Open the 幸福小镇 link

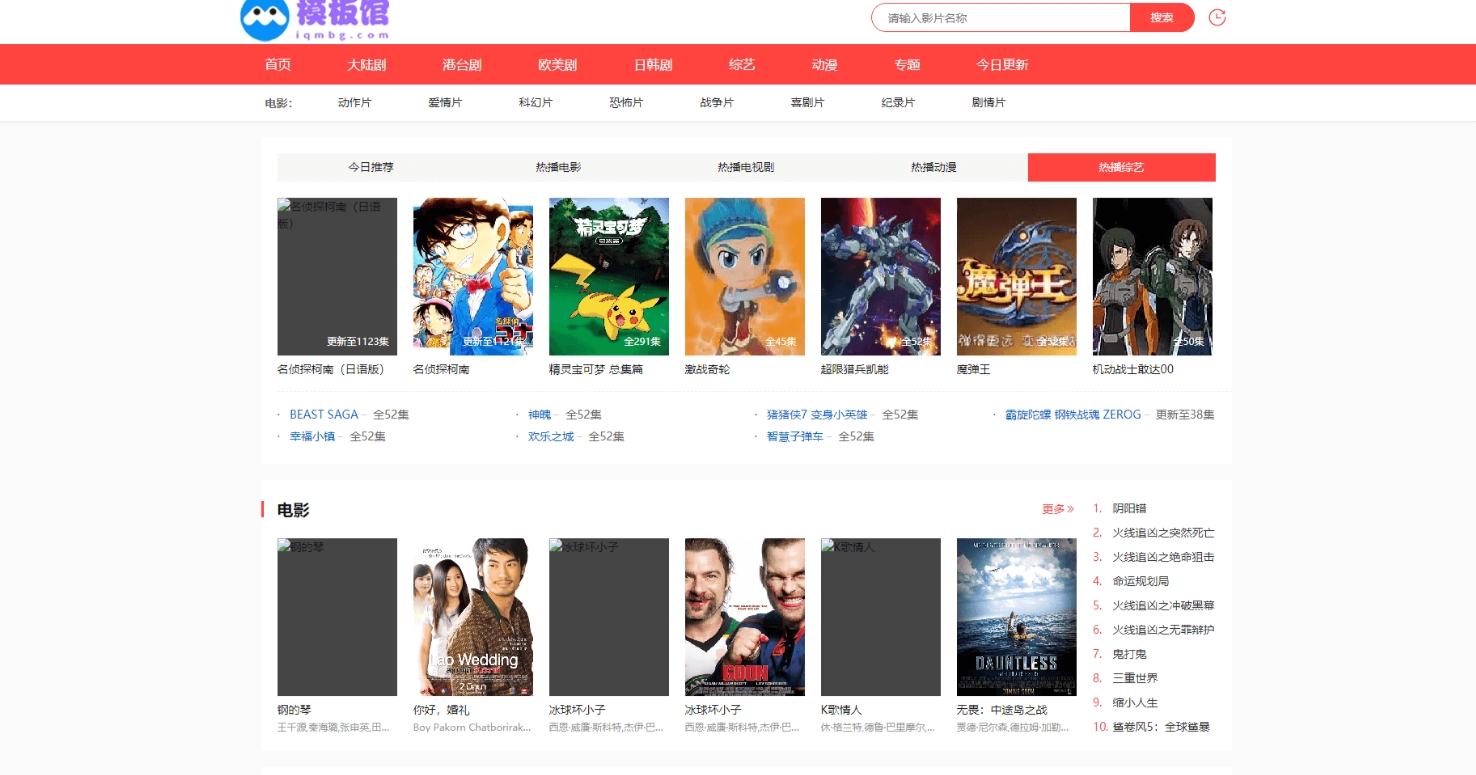pyautogui.click(x=312, y=436)
